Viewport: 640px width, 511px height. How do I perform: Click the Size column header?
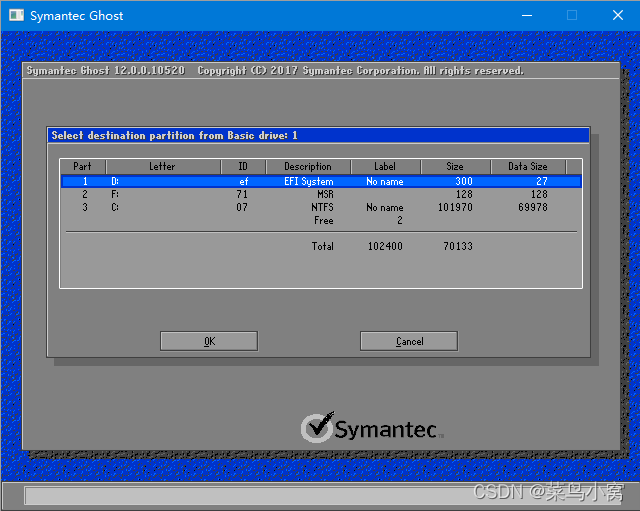(x=455, y=167)
